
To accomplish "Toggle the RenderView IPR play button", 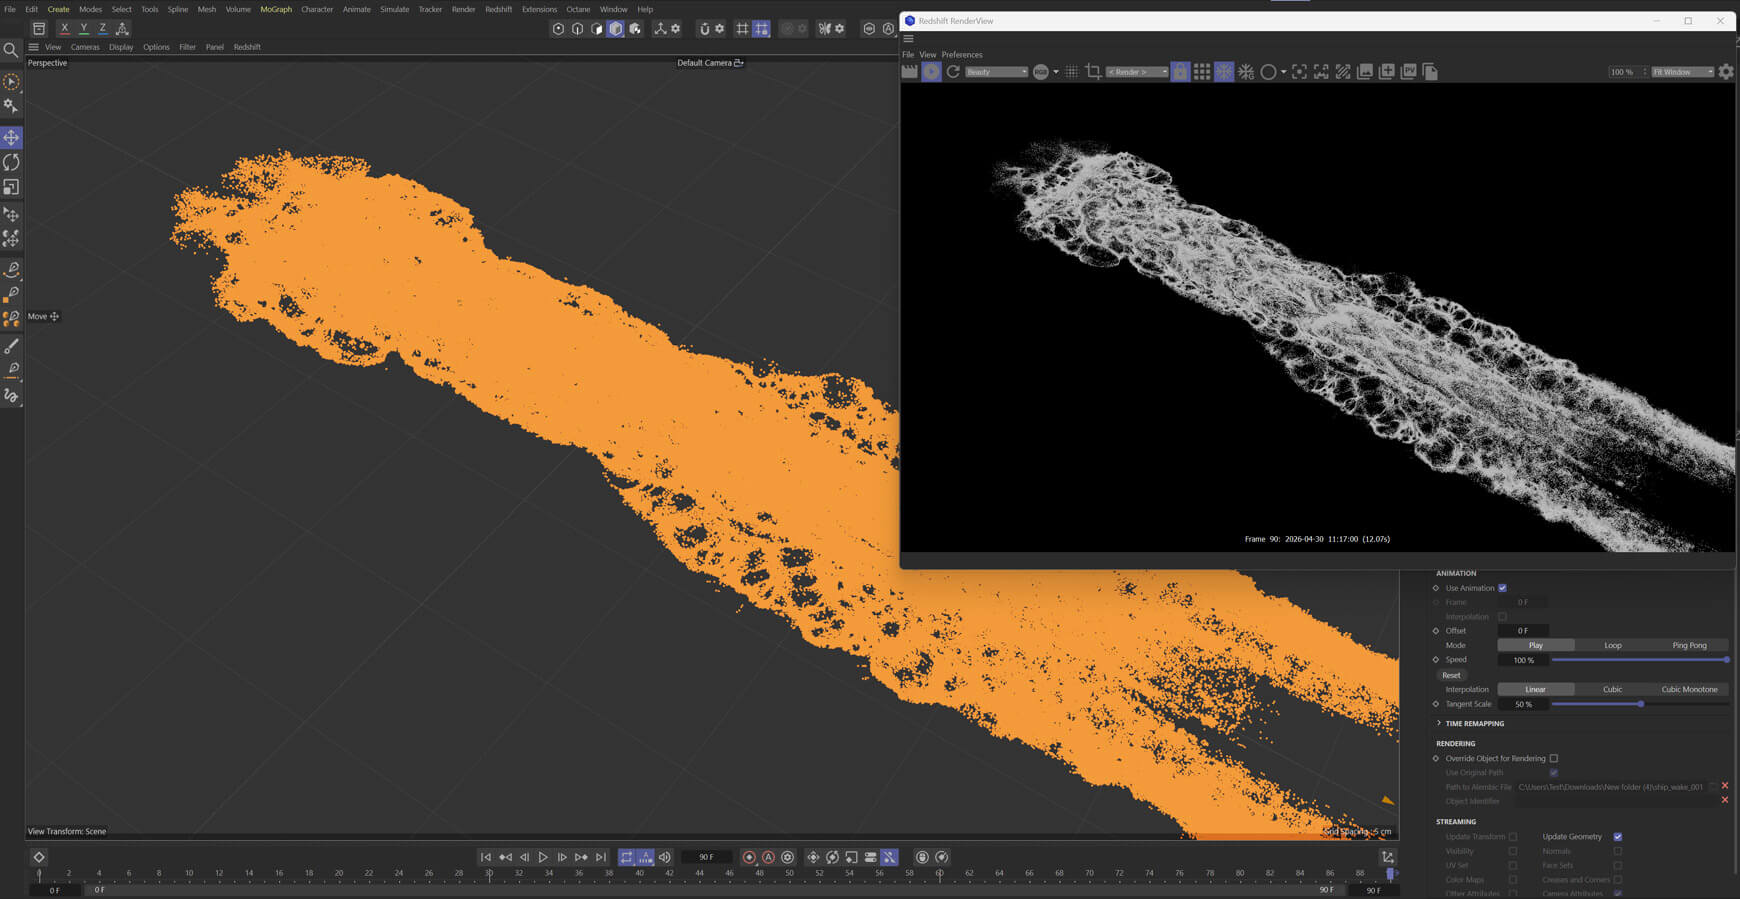I will [931, 72].
